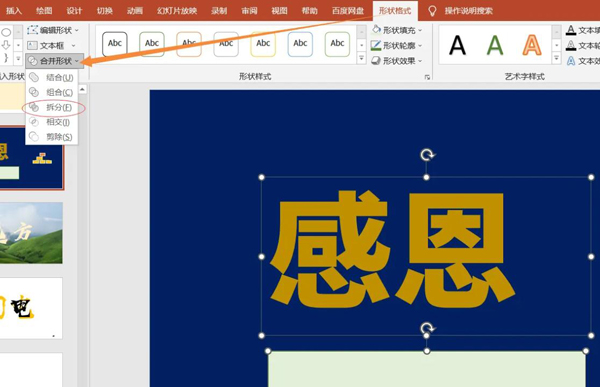This screenshot has width=600, height=387.
Task: Choose Subtract (剪除) merge option
Action: (x=52, y=137)
